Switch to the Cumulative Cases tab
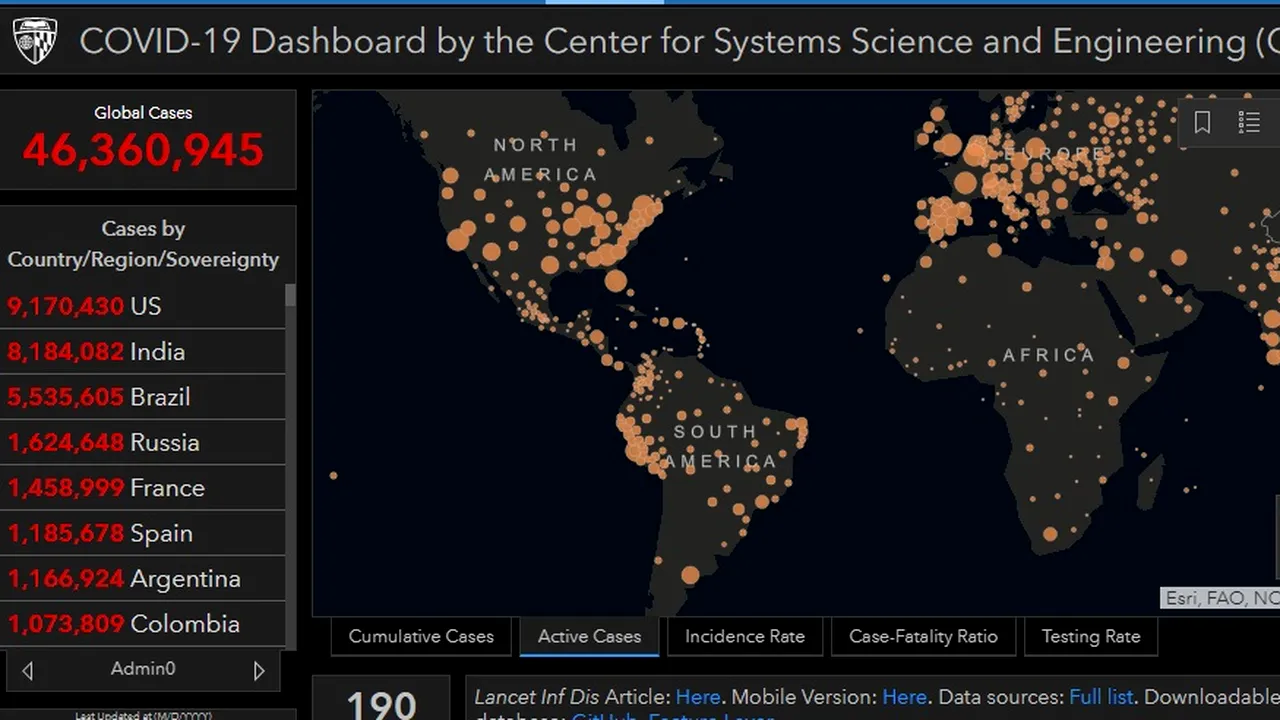 421,636
